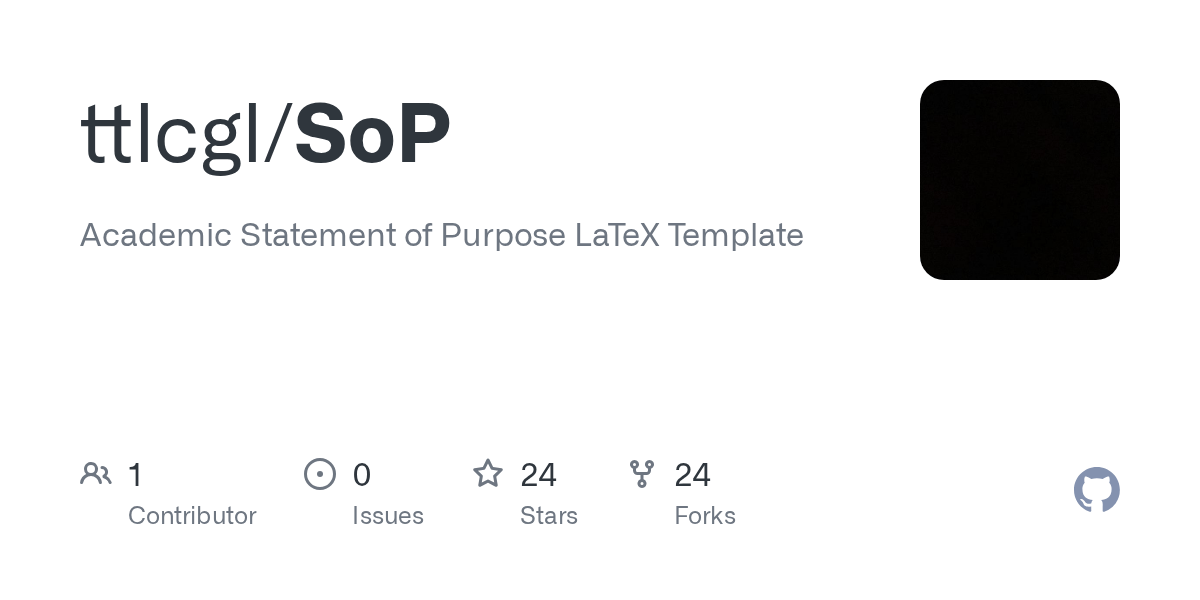The width and height of the screenshot is (1200, 600).
Task: Open the black owner avatar image
Action: tap(1020, 180)
